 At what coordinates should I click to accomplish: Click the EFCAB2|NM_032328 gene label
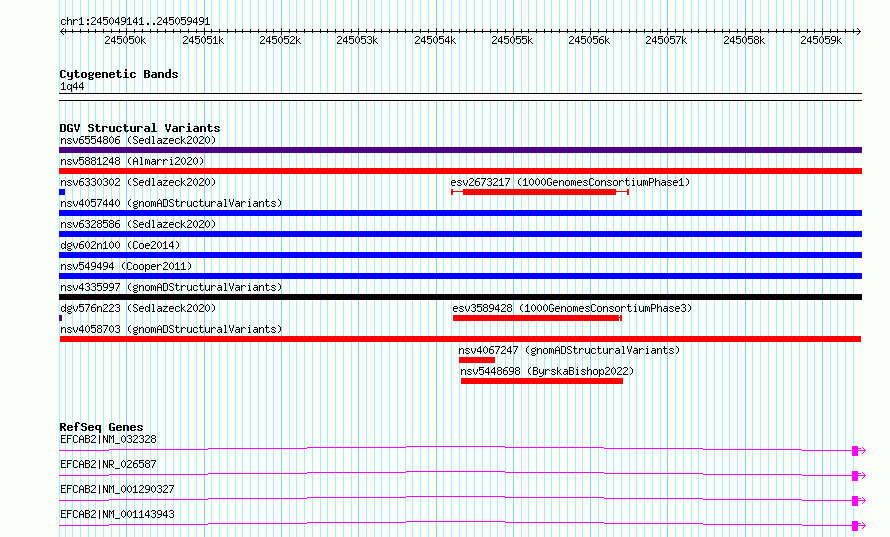tap(108, 439)
